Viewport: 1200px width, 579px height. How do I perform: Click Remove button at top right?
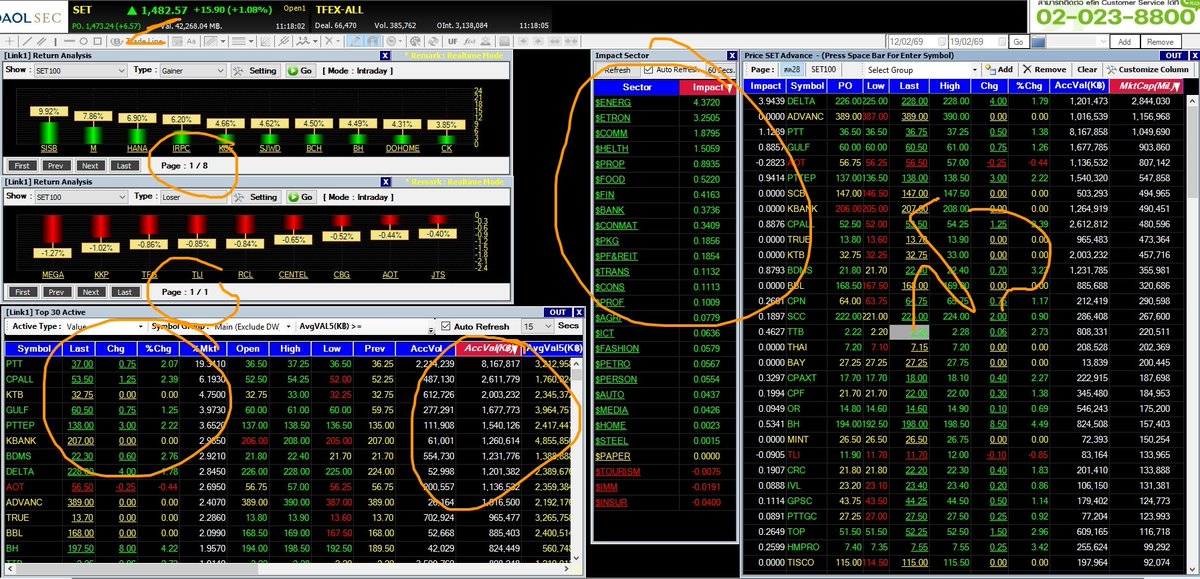click(1160, 41)
